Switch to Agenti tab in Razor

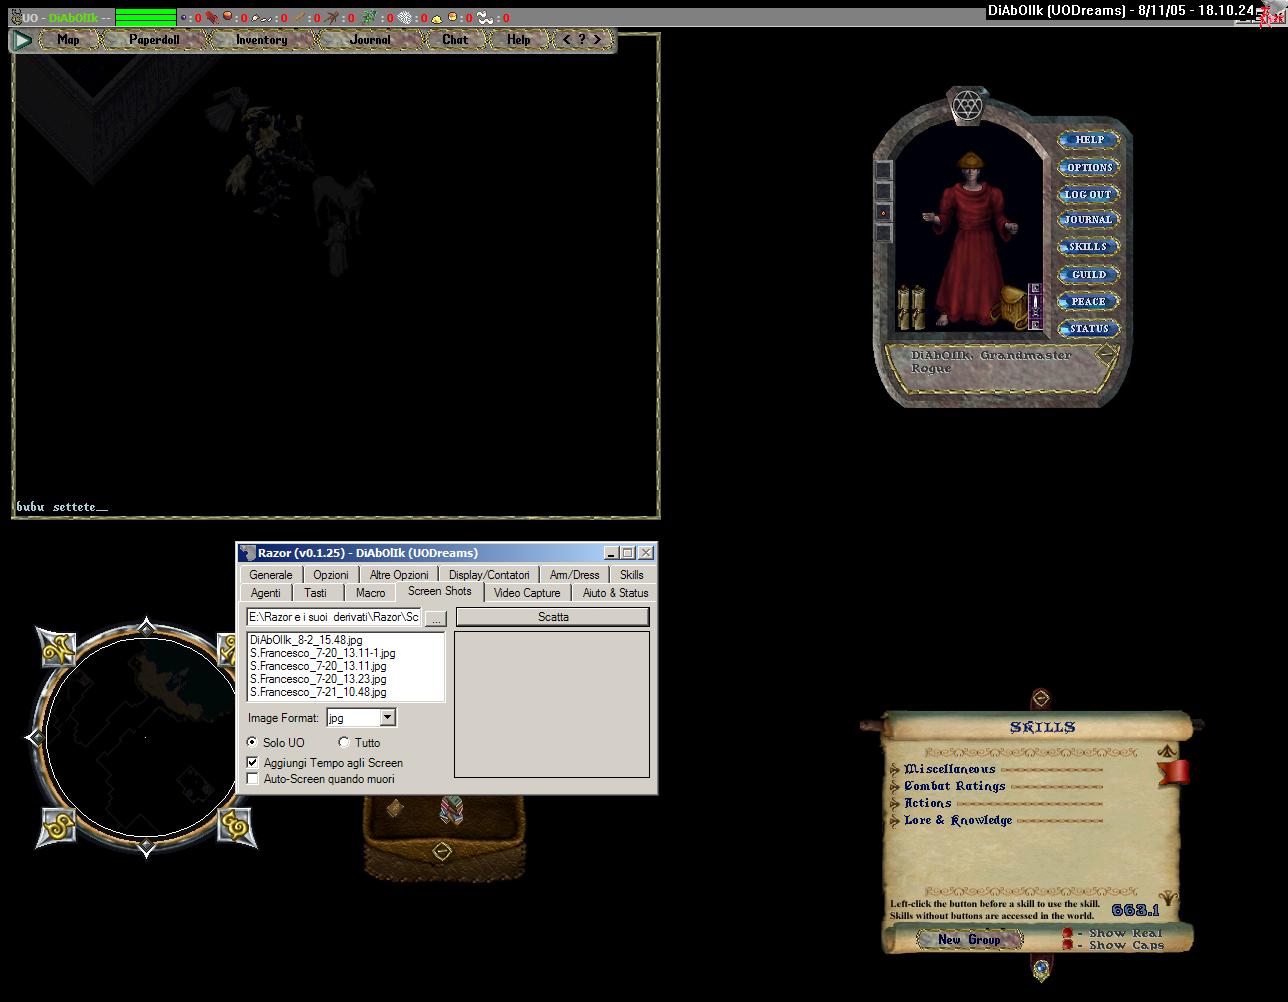(266, 593)
